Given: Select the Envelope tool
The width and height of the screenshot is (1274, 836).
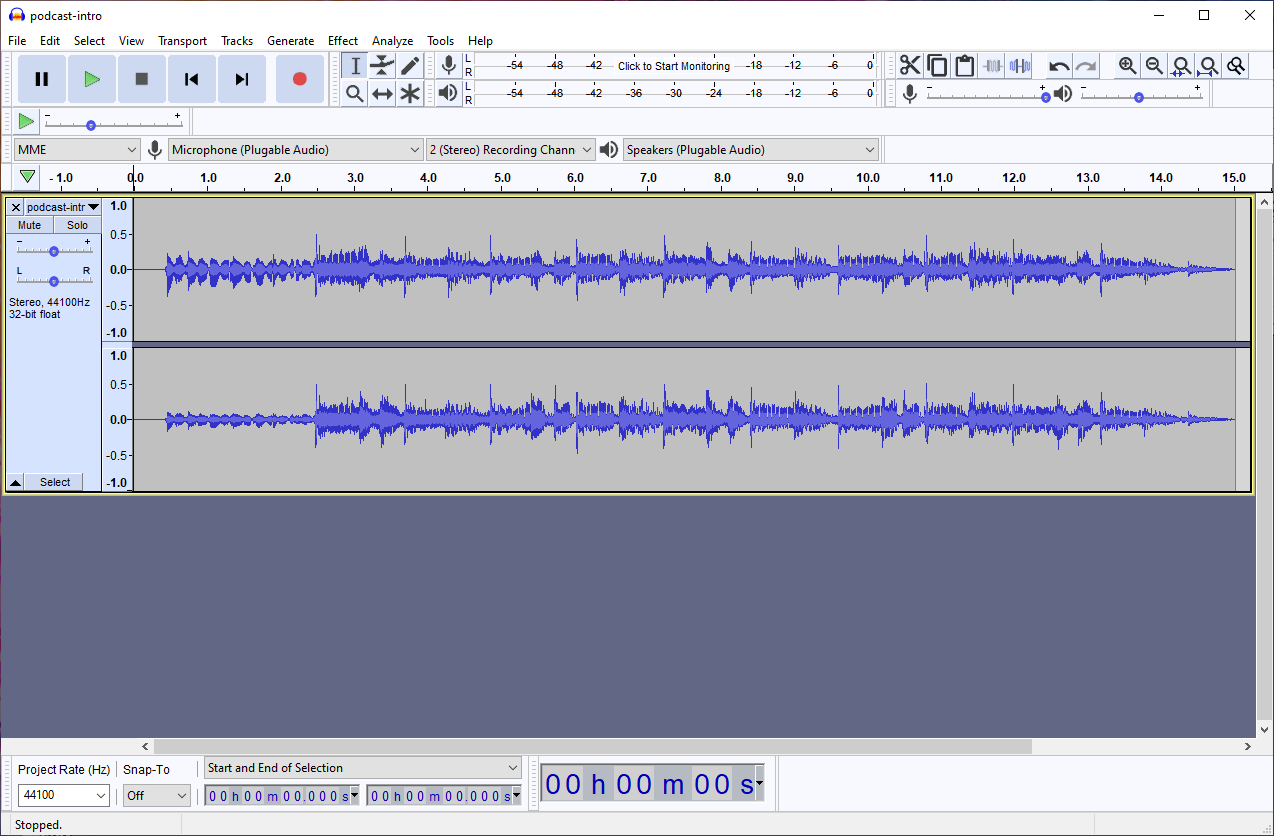Looking at the screenshot, I should (x=382, y=66).
